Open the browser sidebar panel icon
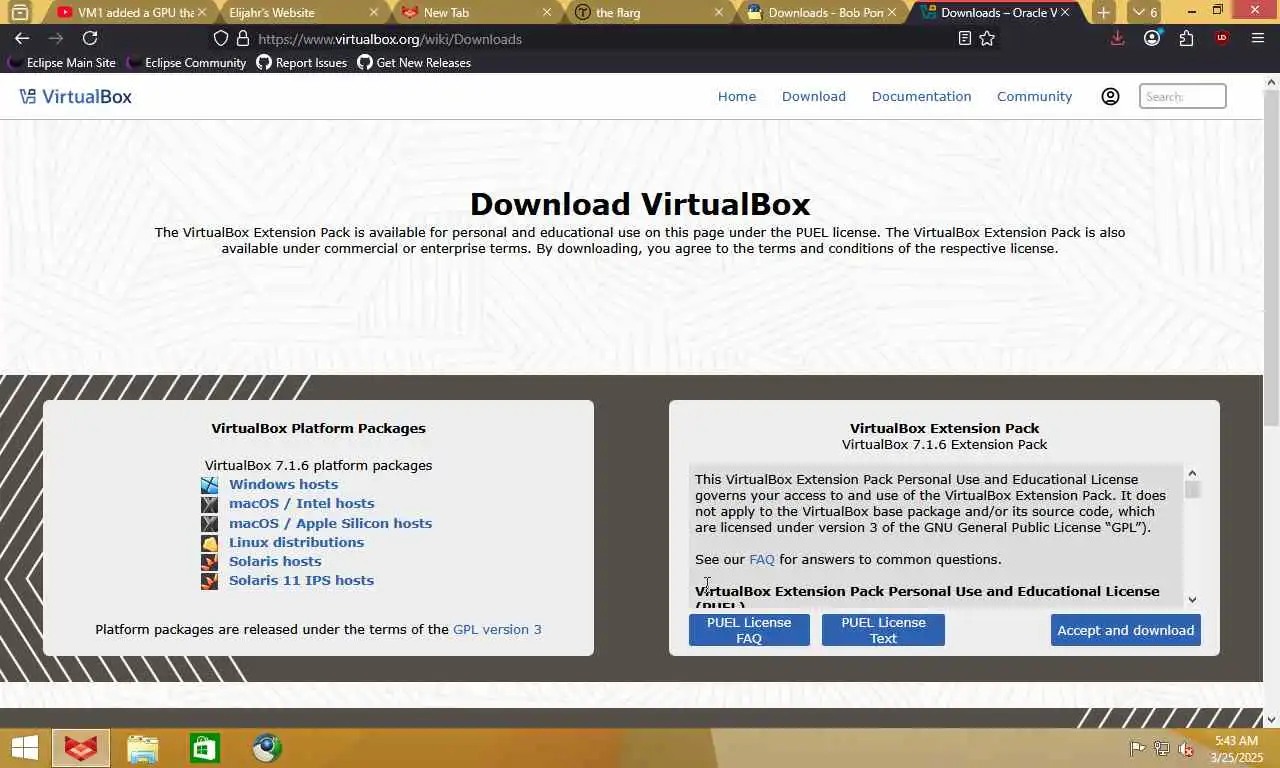 pyautogui.click(x=20, y=13)
